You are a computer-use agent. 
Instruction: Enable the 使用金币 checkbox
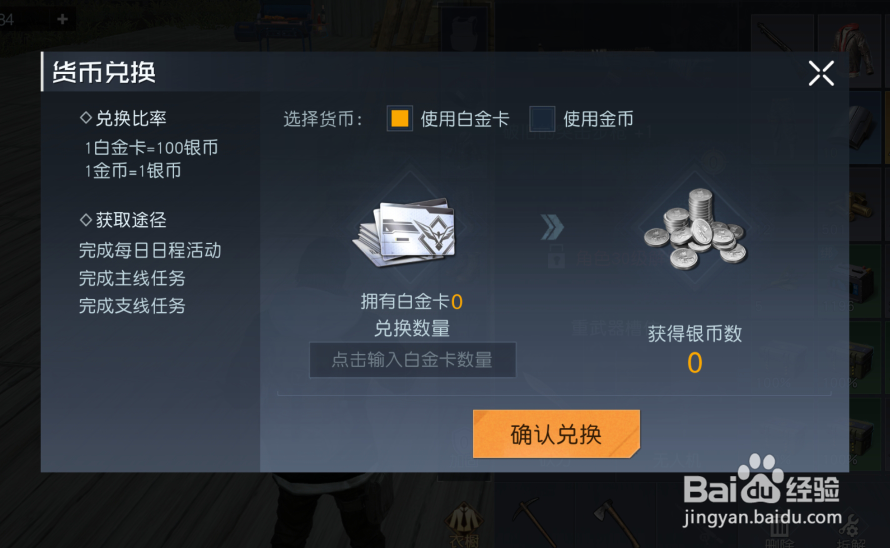pyautogui.click(x=542, y=119)
